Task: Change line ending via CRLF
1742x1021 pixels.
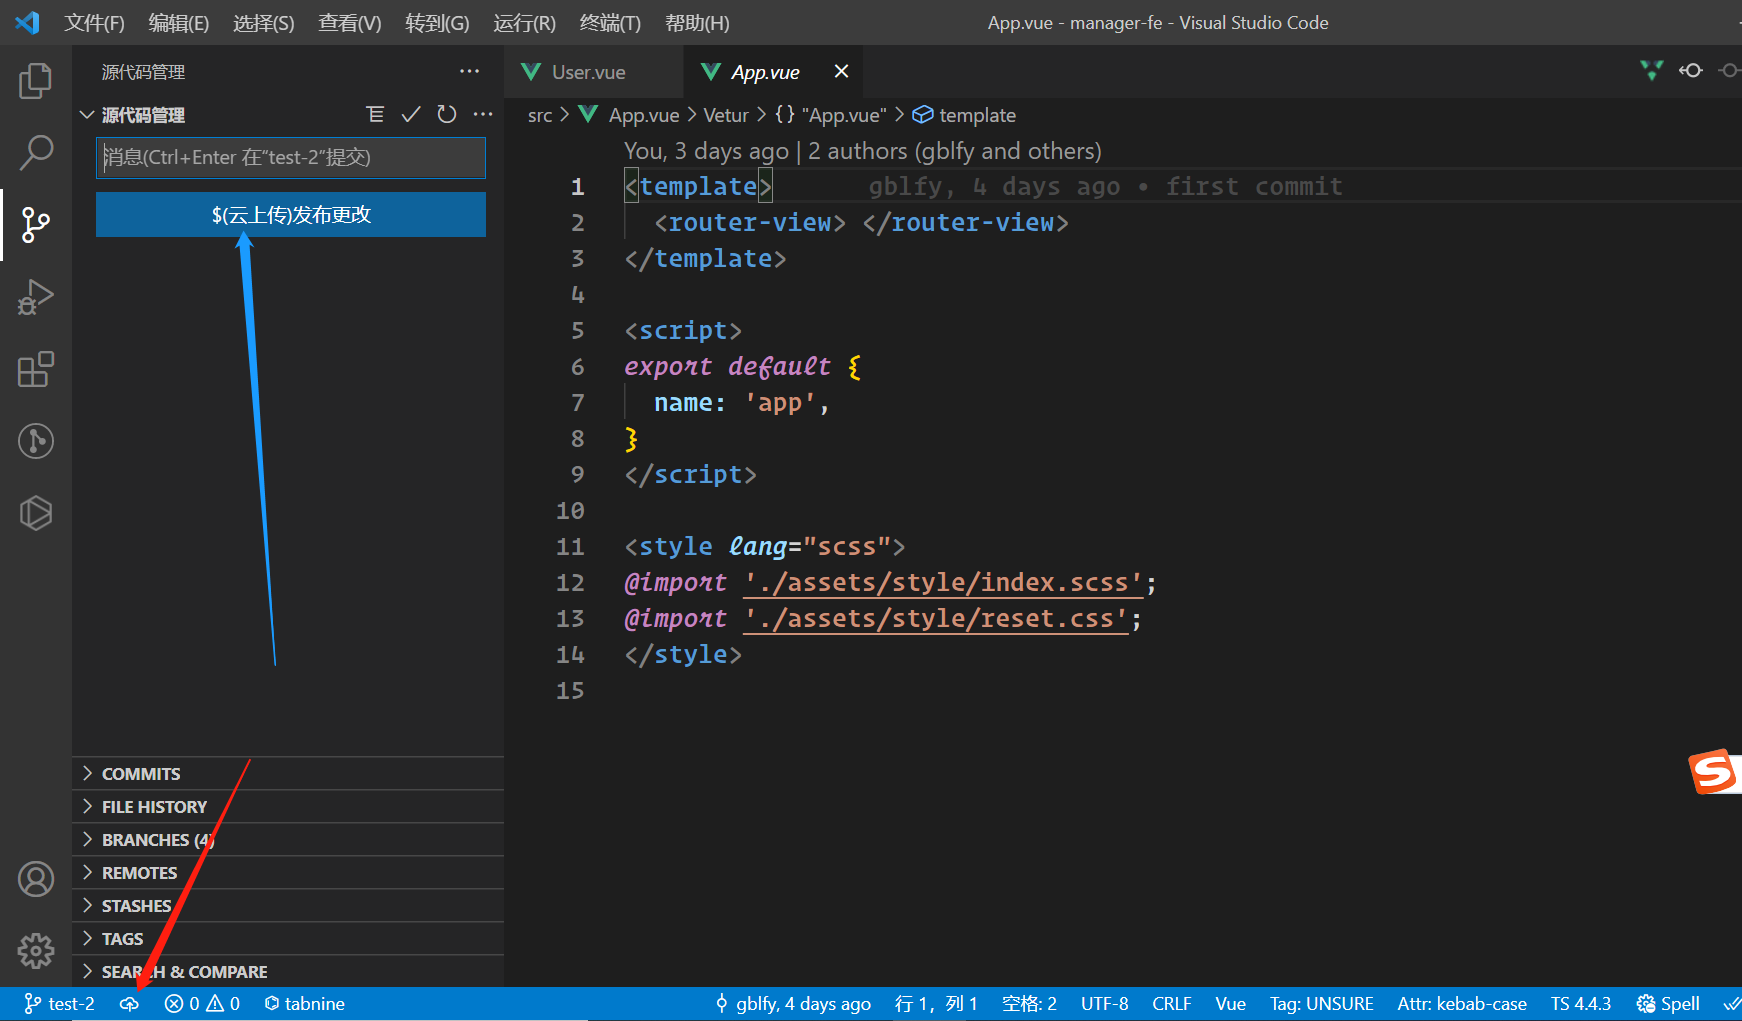Action: click(x=1171, y=1003)
